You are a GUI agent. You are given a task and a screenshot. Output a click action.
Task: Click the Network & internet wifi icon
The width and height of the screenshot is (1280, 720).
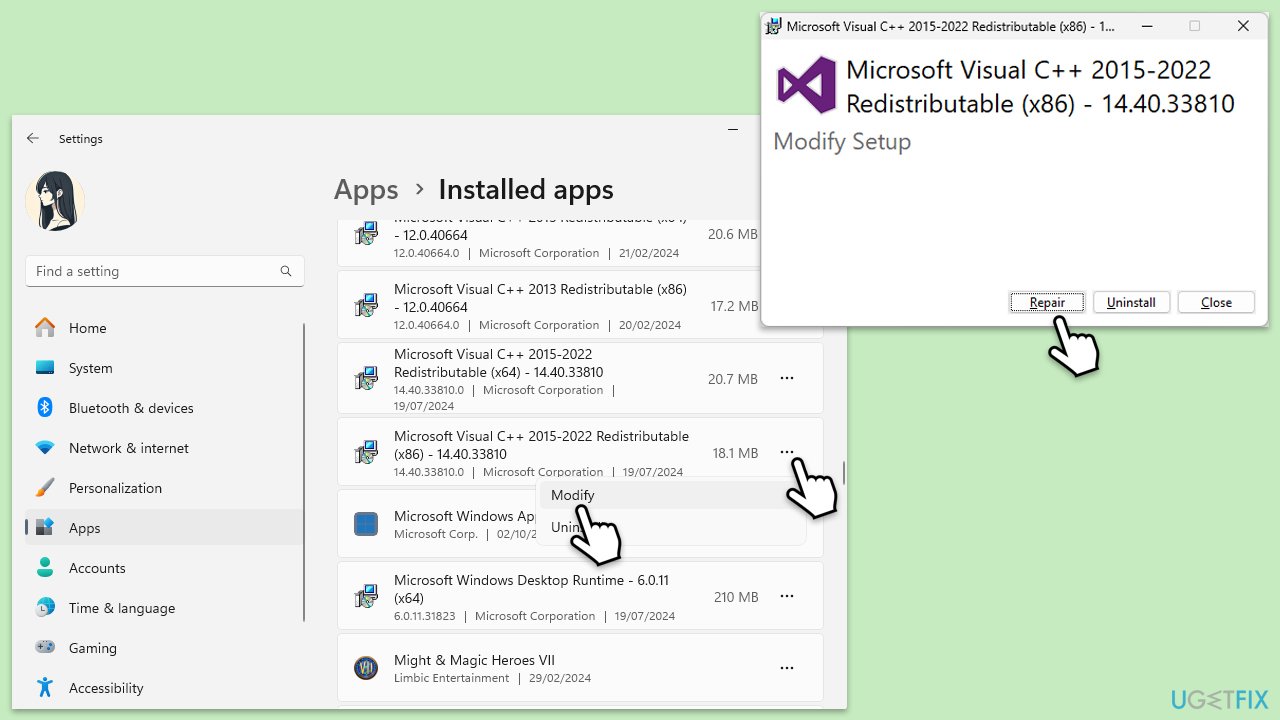[x=45, y=448]
